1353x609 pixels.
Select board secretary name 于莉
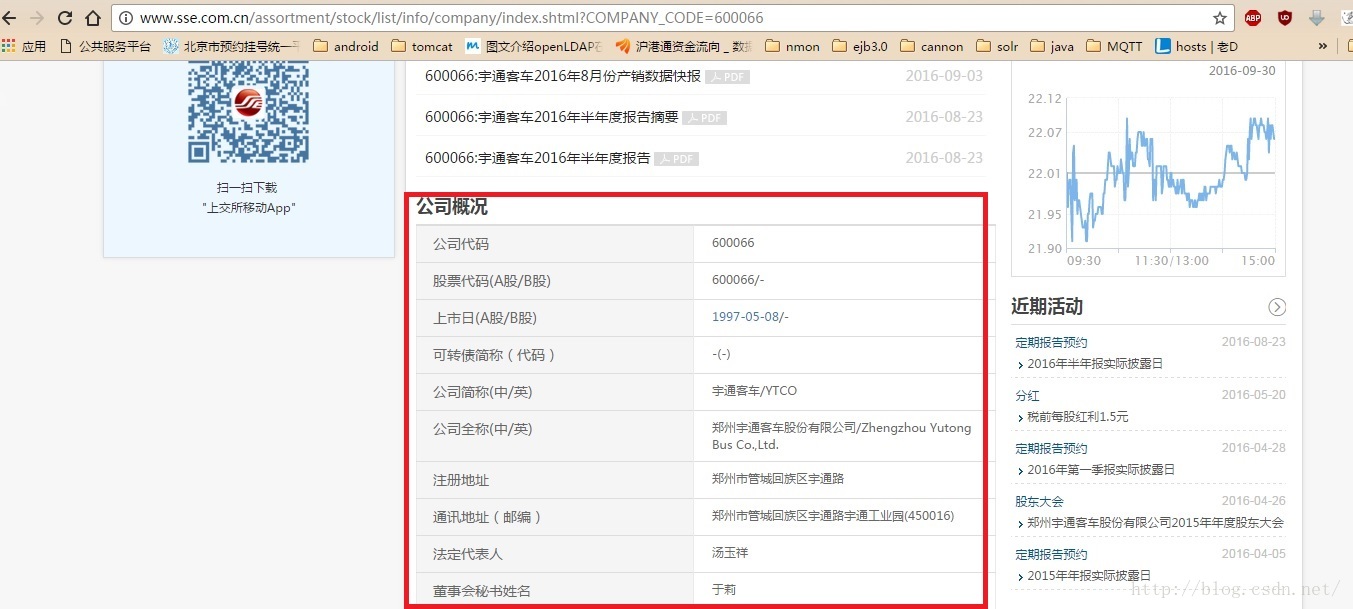pyautogui.click(x=724, y=590)
